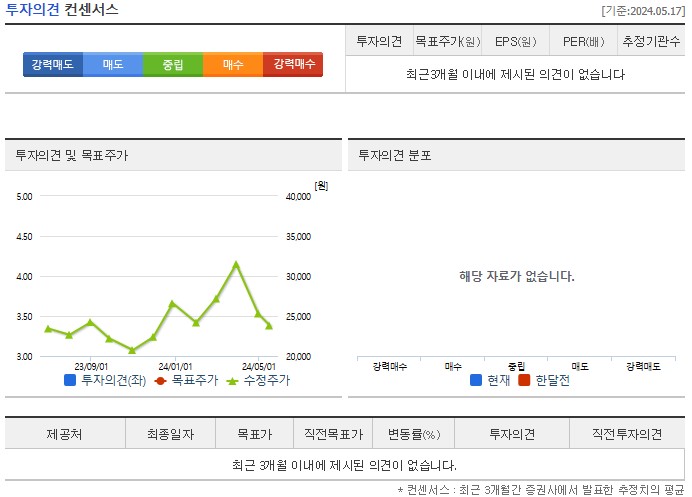The height and width of the screenshot is (497, 692).
Task: Click the 직전목표가 column header
Action: [333, 434]
